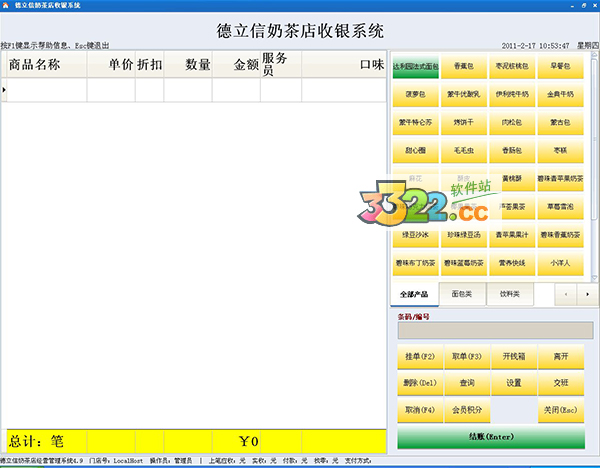This screenshot has width=600, height=468.
Task: Open the 饮料类 category tab
Action: click(x=509, y=294)
